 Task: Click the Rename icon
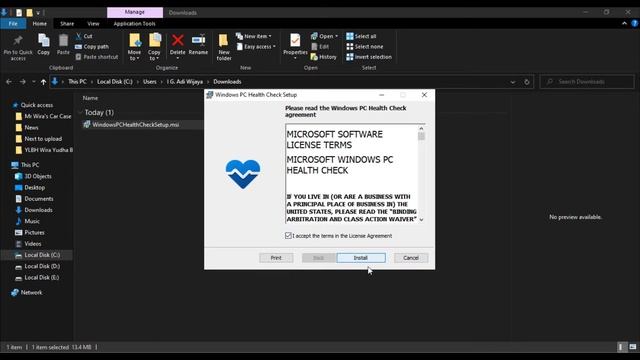(x=198, y=41)
